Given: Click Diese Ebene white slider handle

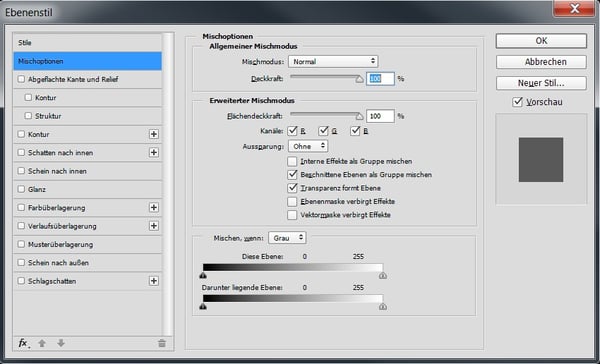Looking at the screenshot, I should (383, 275).
